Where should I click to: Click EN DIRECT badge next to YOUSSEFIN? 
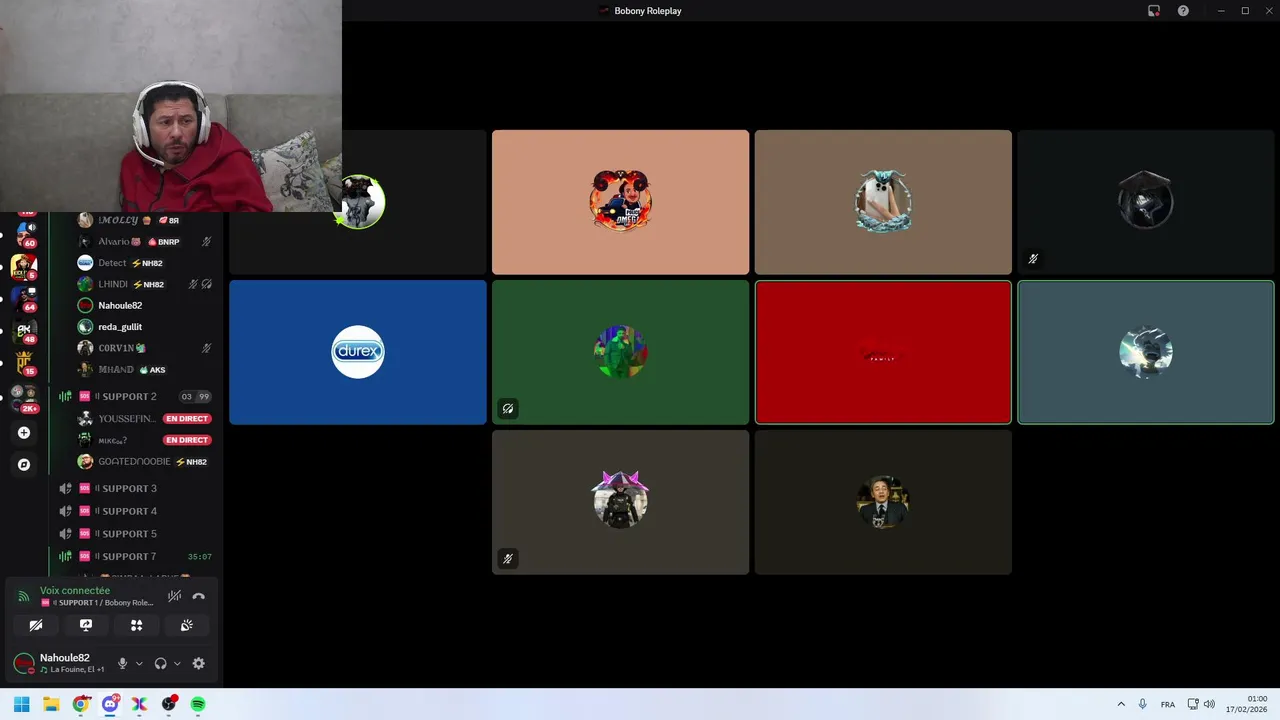point(187,419)
